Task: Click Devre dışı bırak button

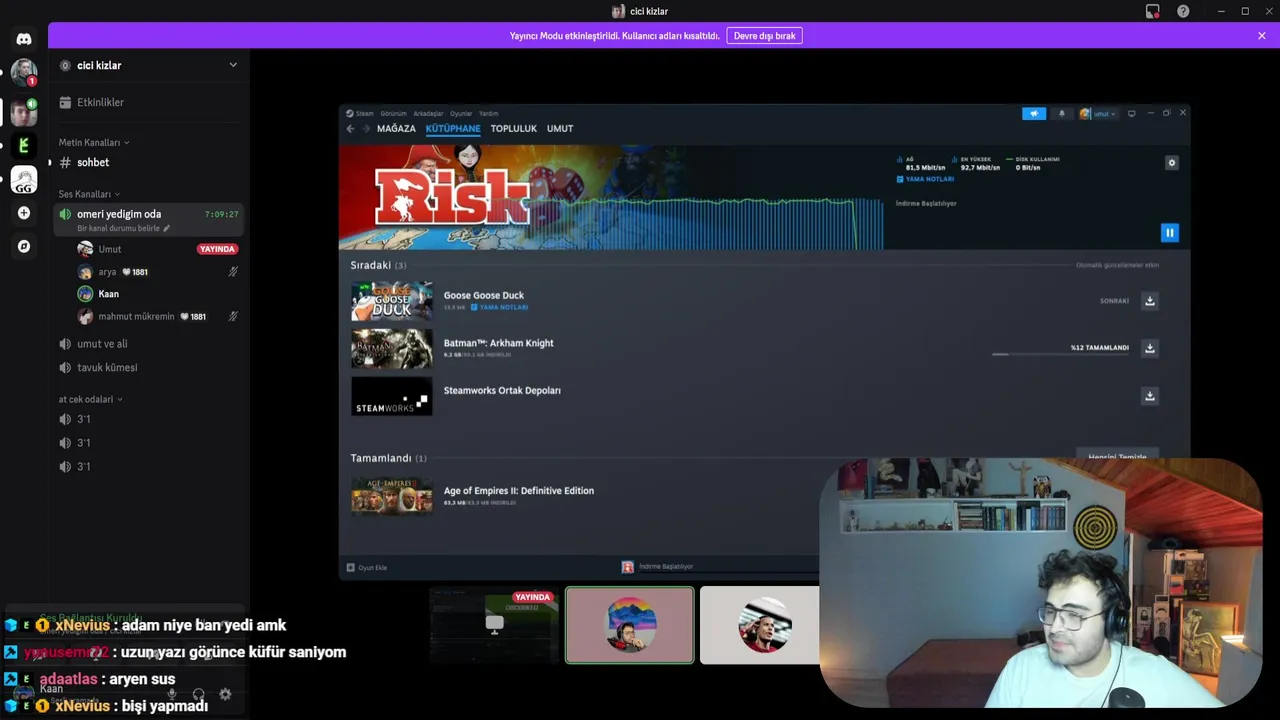Action: (x=764, y=35)
